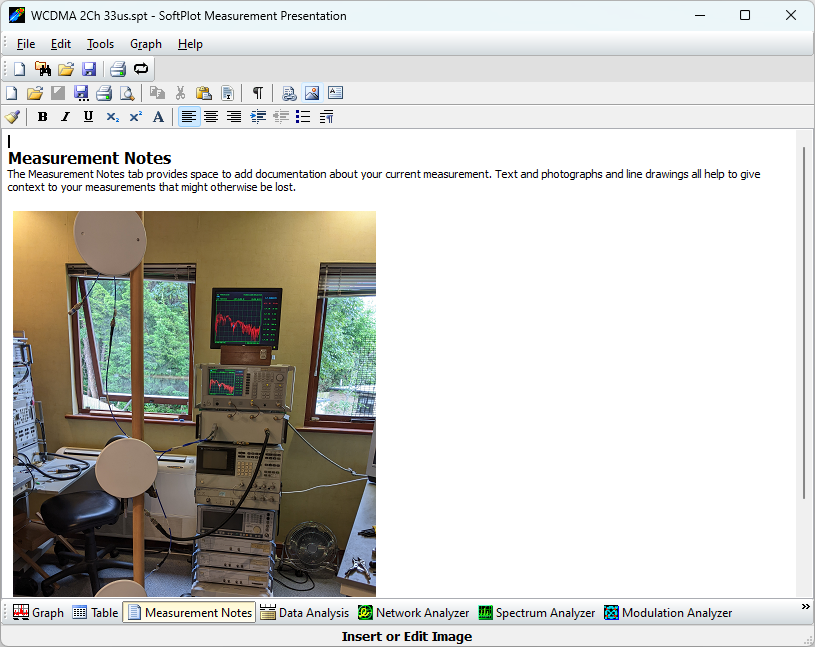Click the Insert text box icon

(x=335, y=93)
